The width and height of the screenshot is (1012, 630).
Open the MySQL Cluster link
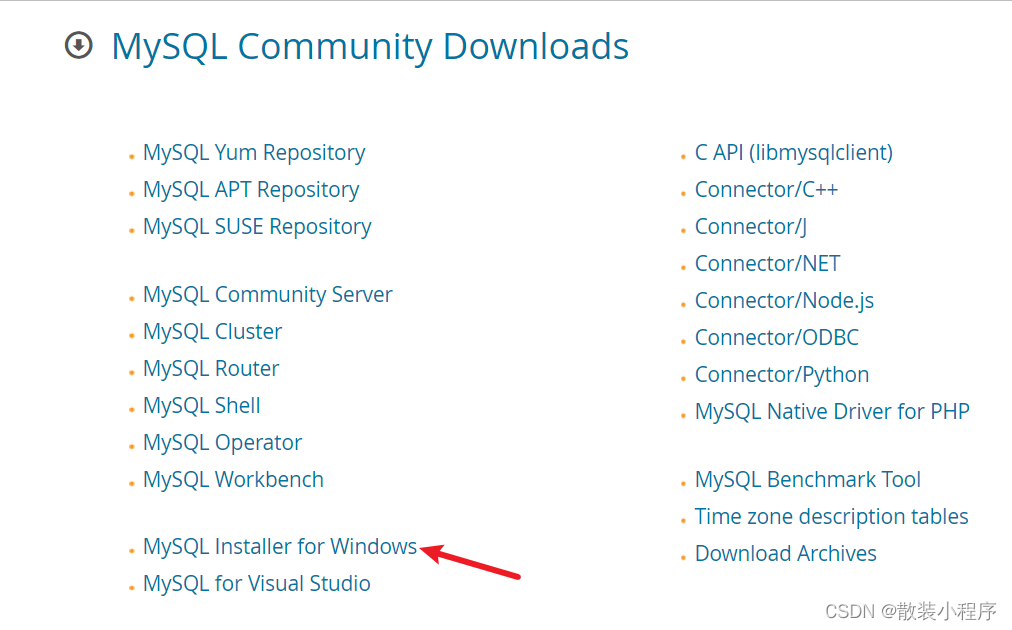click(x=213, y=332)
